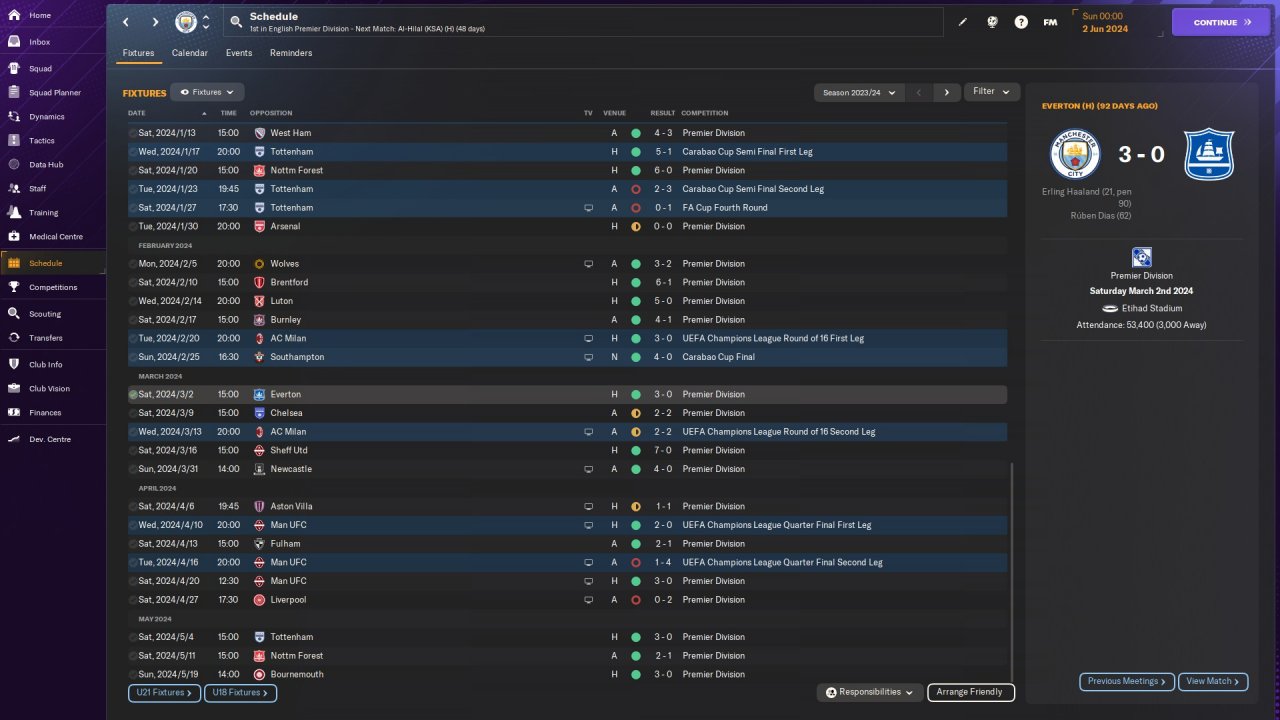Select the Schedule sidebar item

[53, 263]
